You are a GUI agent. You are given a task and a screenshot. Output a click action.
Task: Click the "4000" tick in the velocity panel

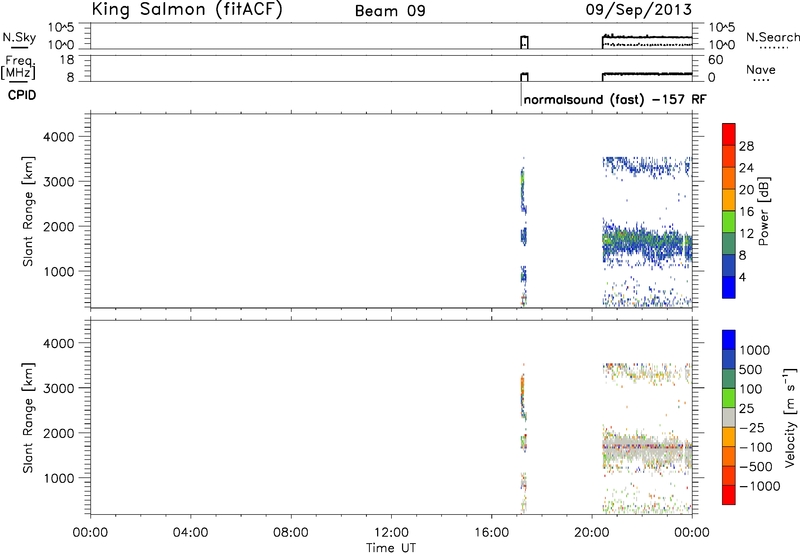coord(58,343)
